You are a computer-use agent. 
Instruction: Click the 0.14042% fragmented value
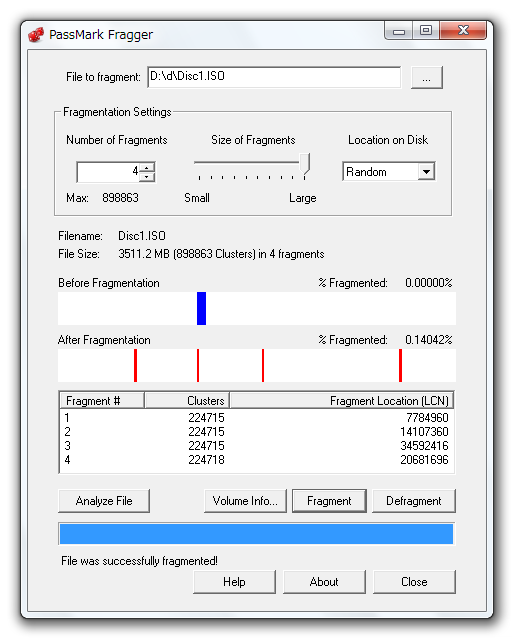click(429, 340)
